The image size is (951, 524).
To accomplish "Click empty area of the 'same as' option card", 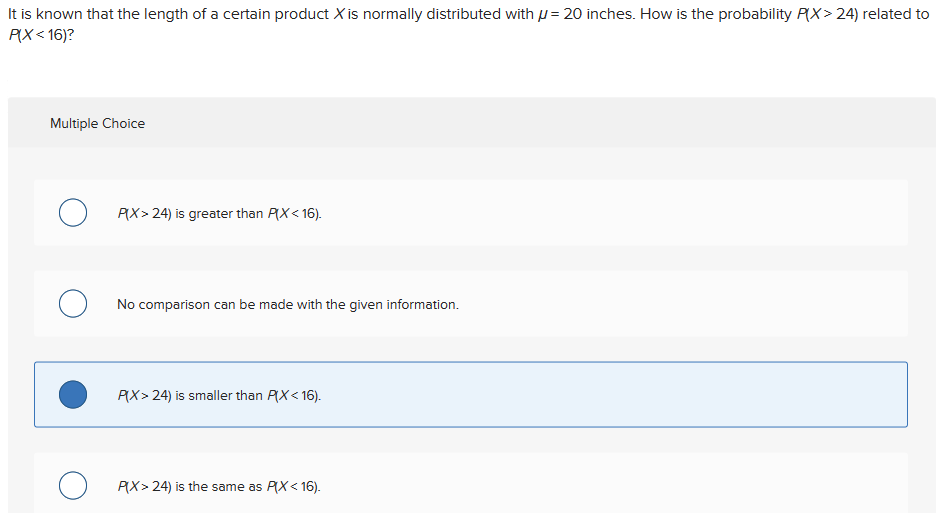I will point(607,483).
